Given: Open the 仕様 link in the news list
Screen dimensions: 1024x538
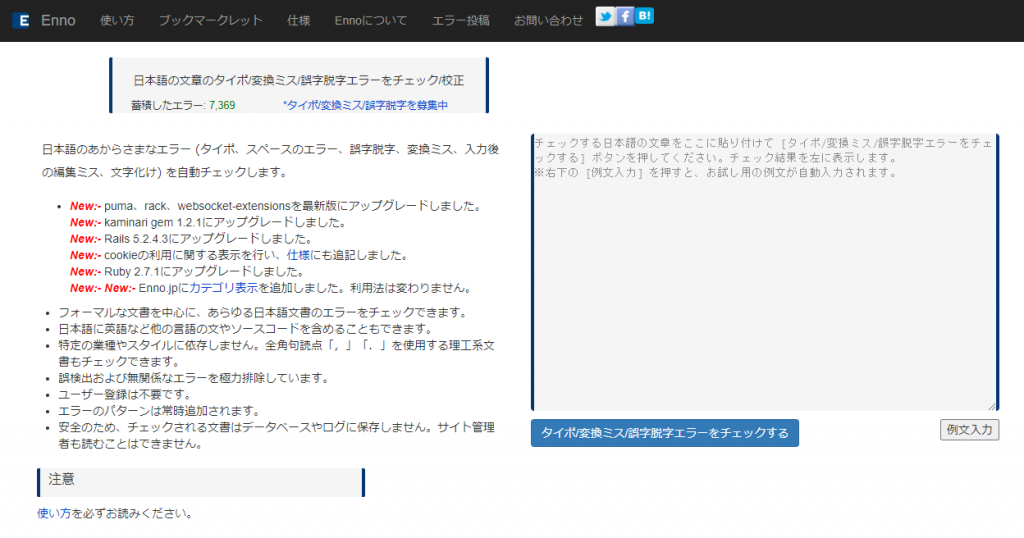Looking at the screenshot, I should (x=298, y=255).
